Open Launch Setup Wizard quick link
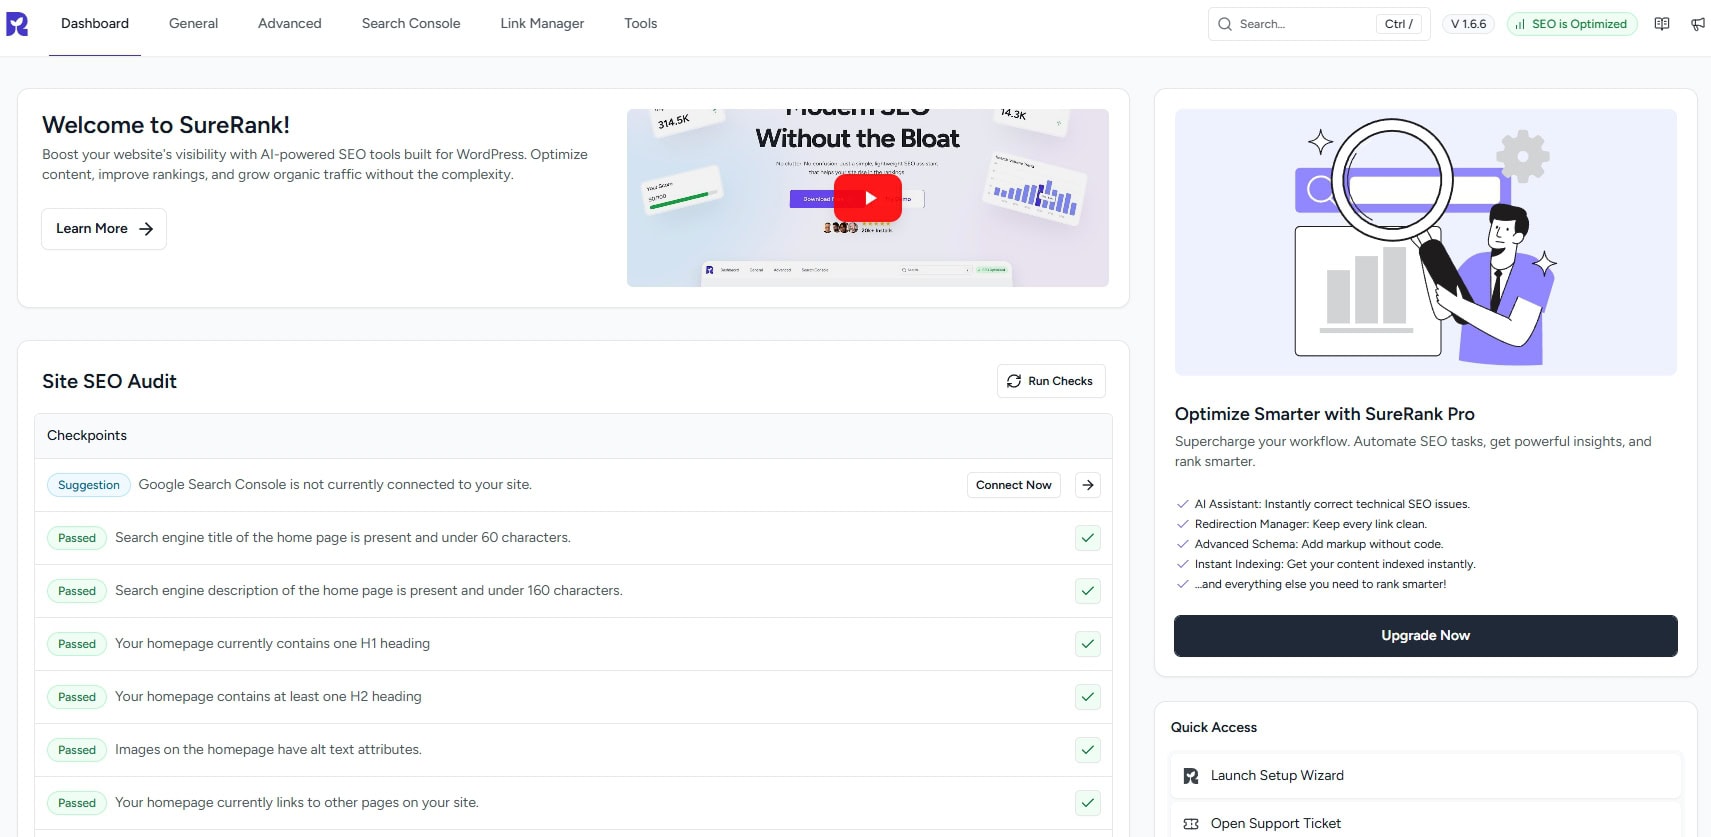1711x837 pixels. [1426, 776]
